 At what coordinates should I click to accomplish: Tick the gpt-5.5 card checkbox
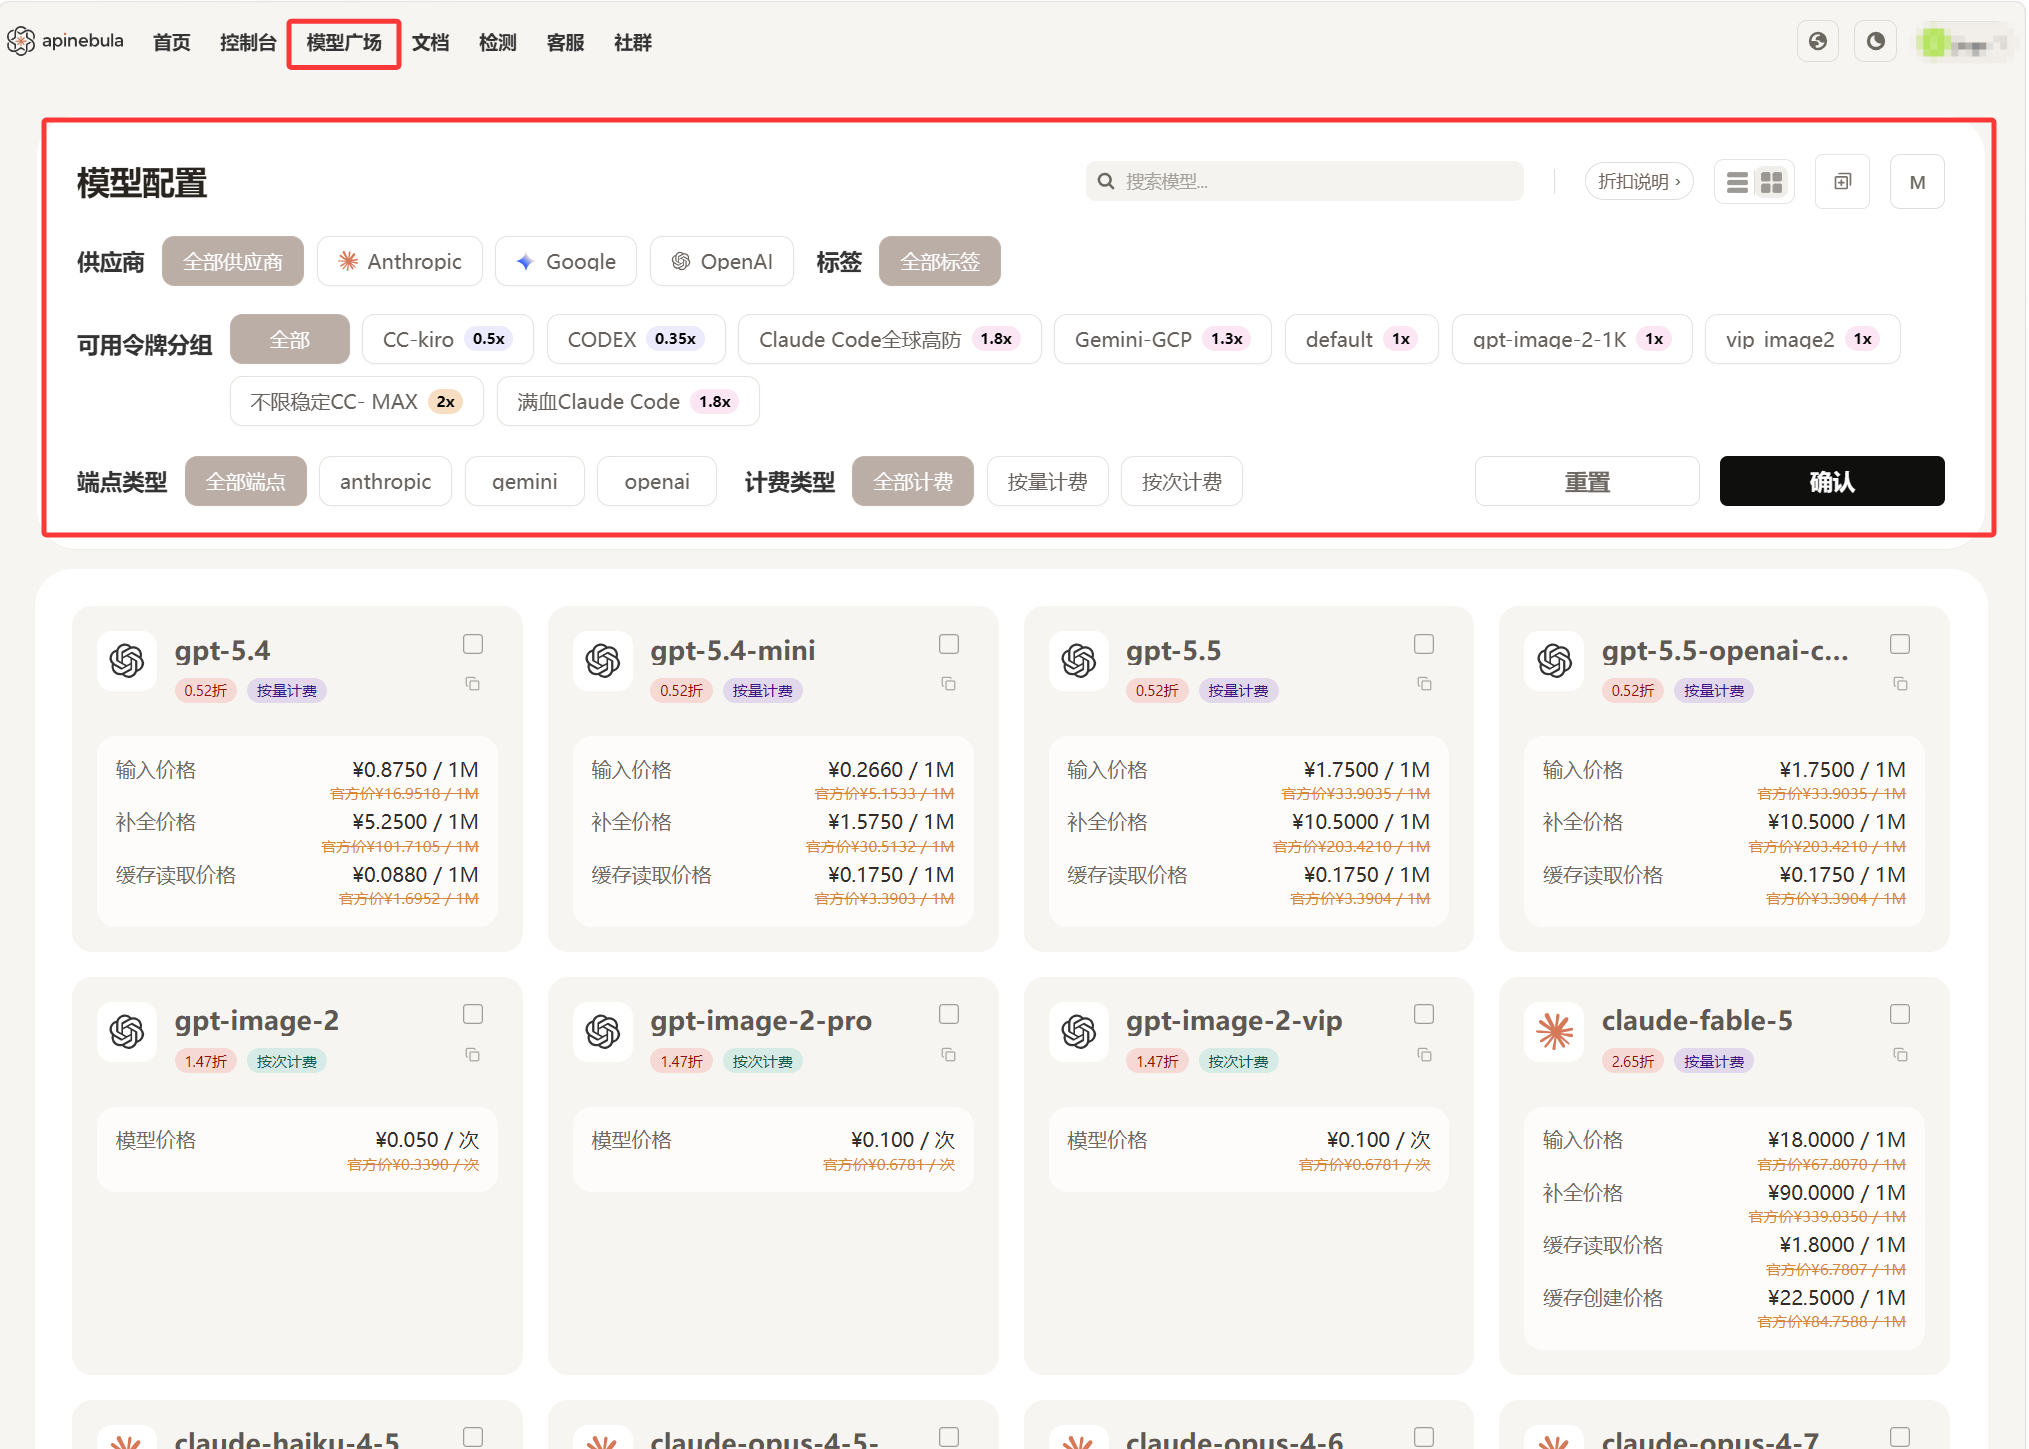(x=1424, y=644)
